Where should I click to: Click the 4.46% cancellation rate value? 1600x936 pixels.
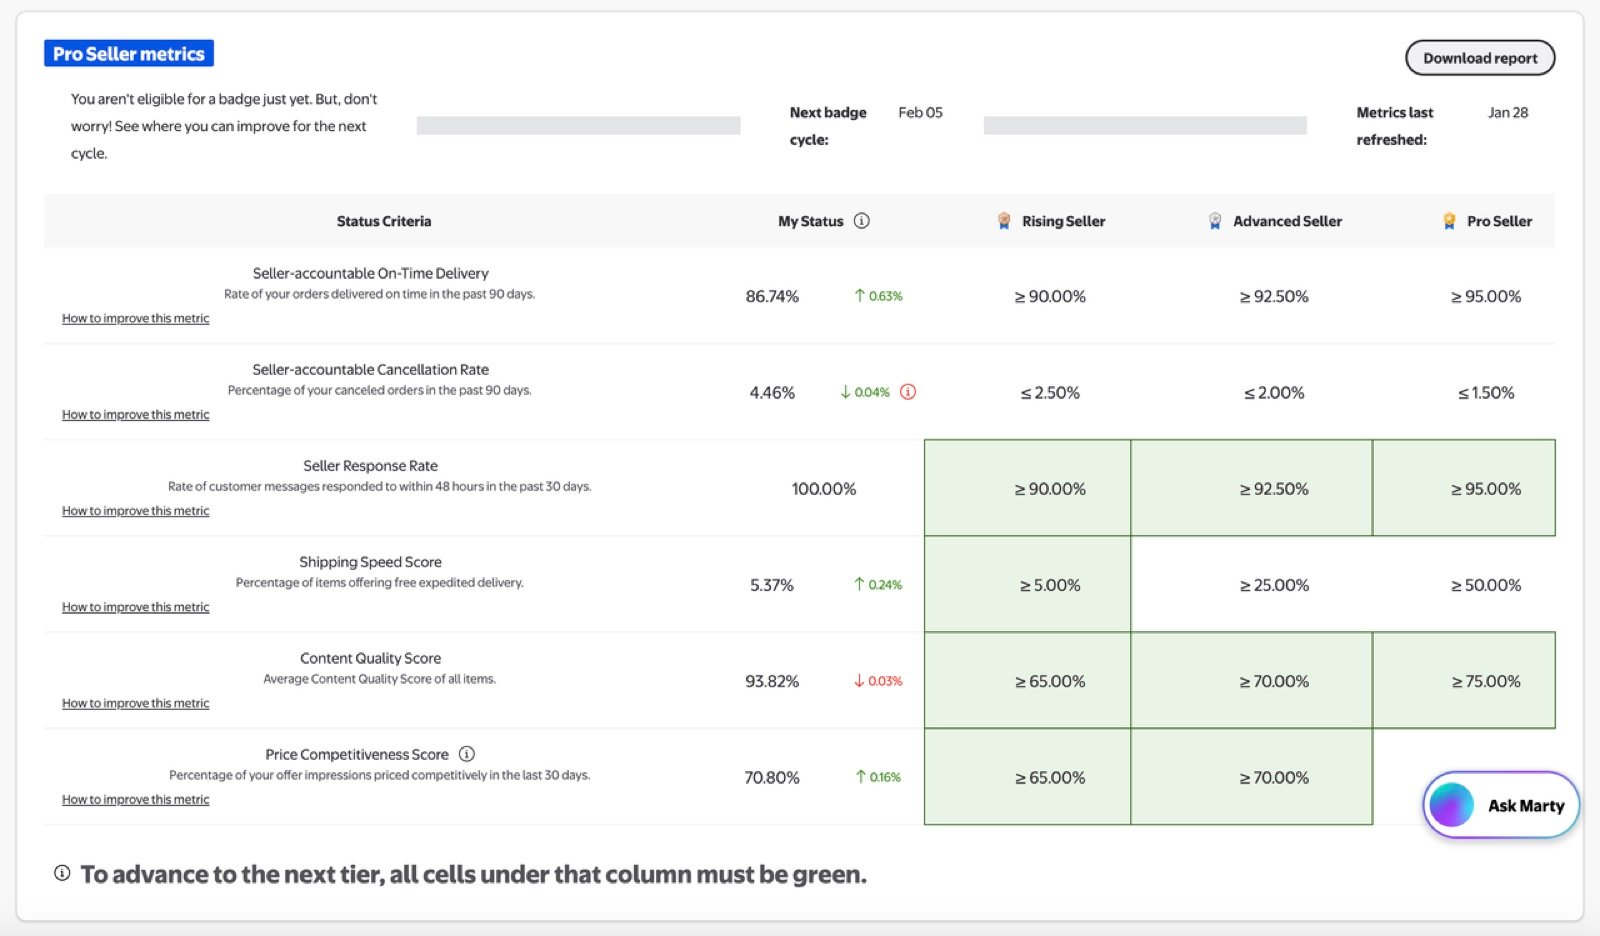[772, 392]
